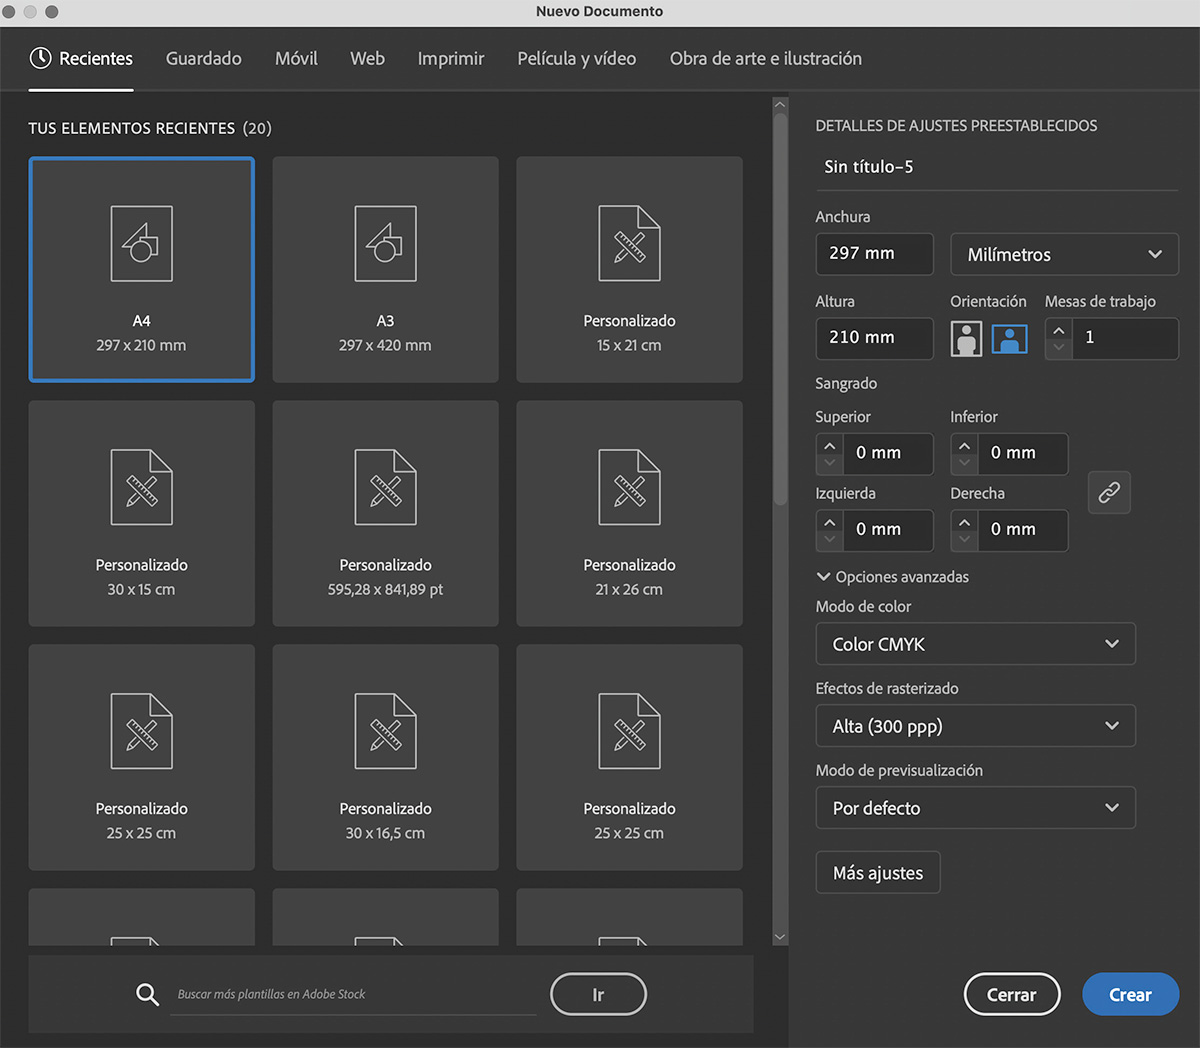Select the A3 297 x 420 mm preset
This screenshot has height=1048, width=1200.
click(385, 269)
